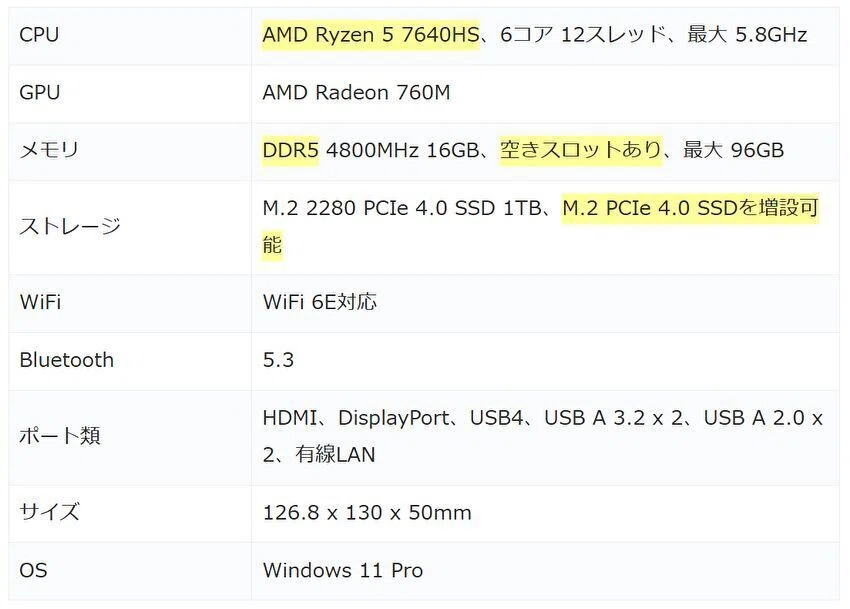Click the Bluetooth 5.3 value
The image size is (850, 609).
(x=278, y=361)
